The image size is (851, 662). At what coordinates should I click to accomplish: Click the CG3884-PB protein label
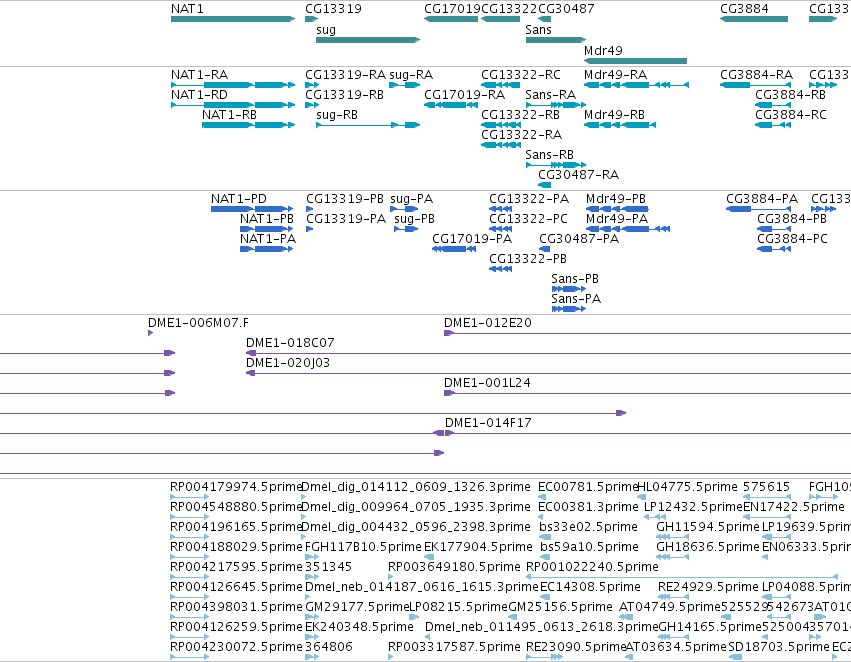click(x=792, y=219)
